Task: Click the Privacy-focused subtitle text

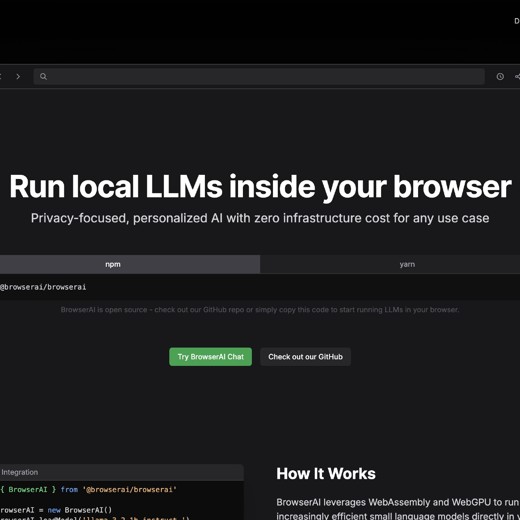Action: (x=260, y=218)
